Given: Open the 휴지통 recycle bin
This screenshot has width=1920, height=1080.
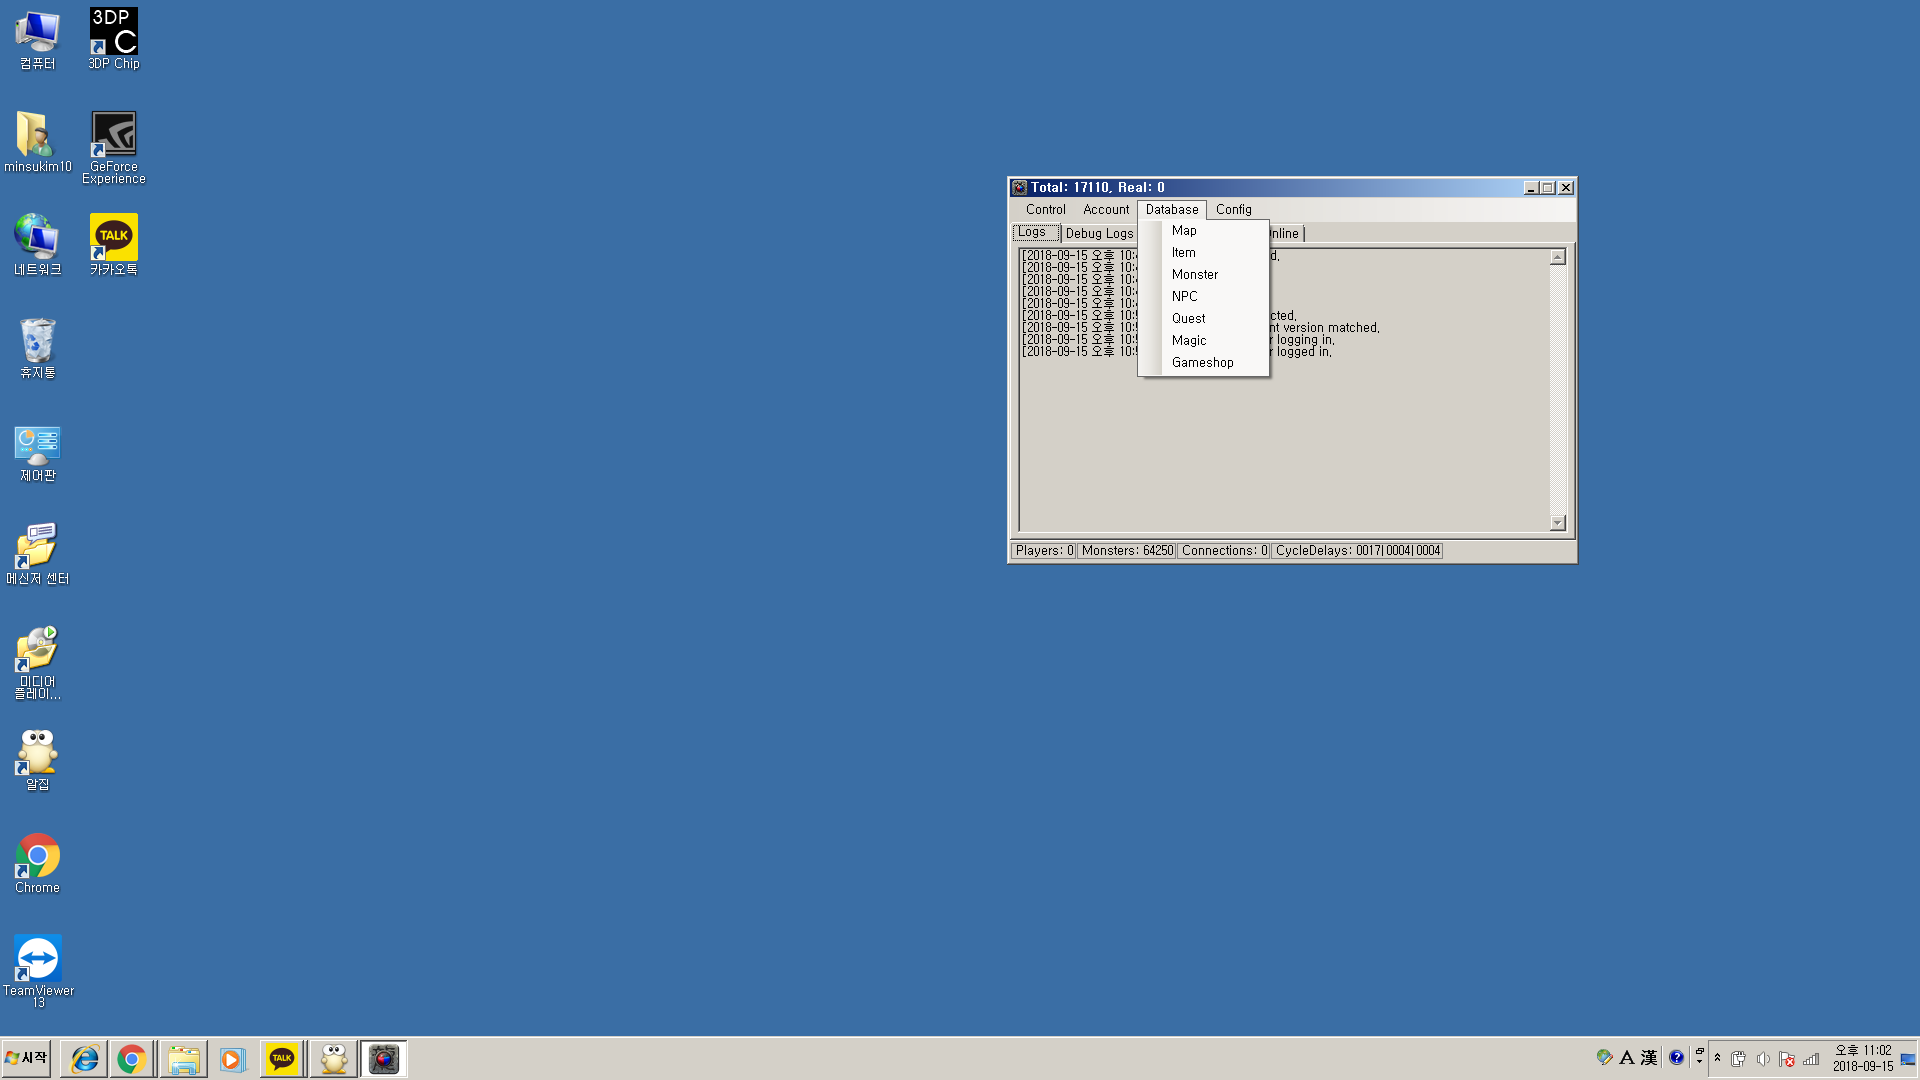Looking at the screenshot, I should pos(37,348).
